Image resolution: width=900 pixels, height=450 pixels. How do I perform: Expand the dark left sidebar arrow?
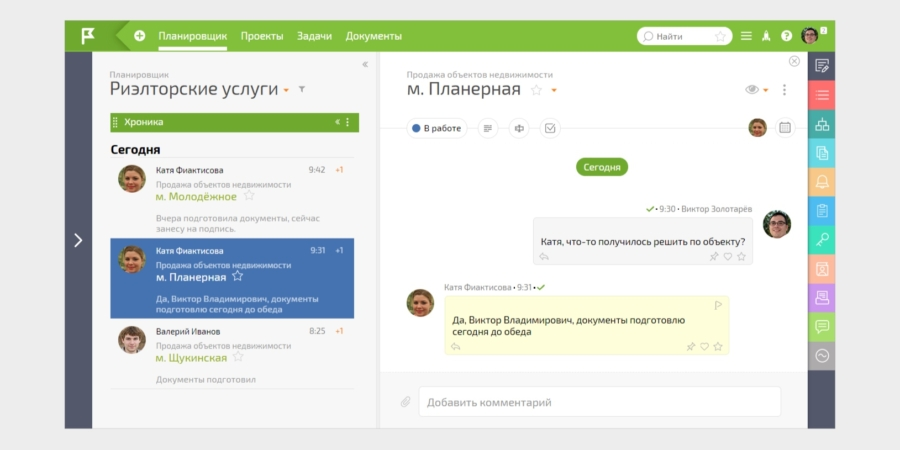[x=78, y=240]
